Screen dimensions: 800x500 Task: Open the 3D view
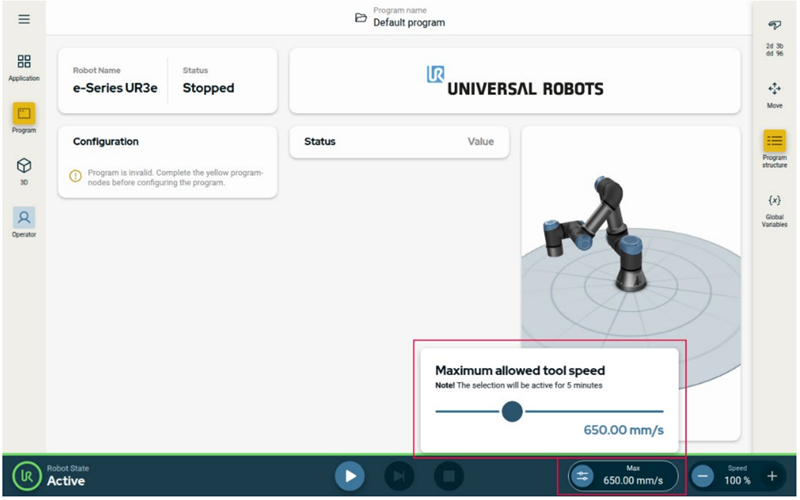tap(24, 170)
